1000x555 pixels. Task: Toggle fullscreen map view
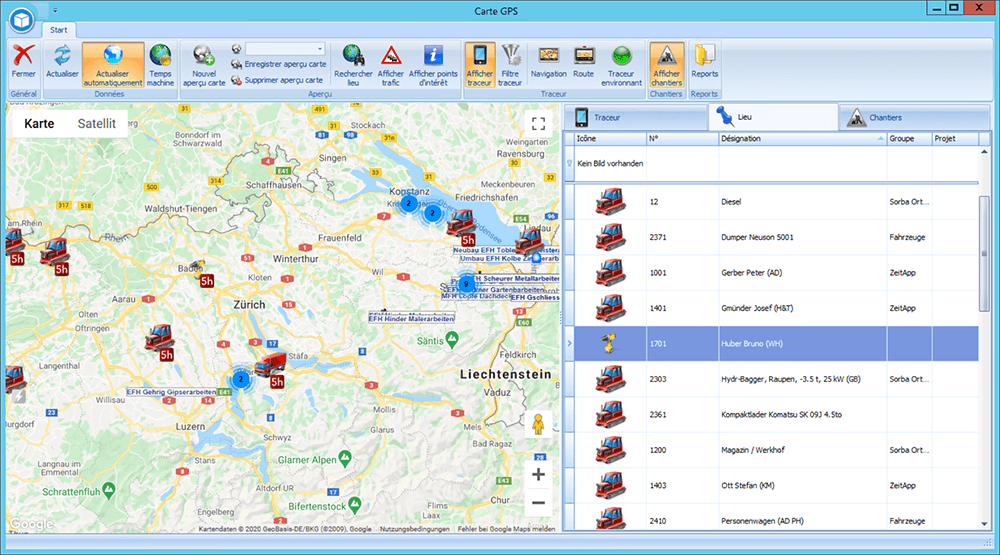coord(538,124)
